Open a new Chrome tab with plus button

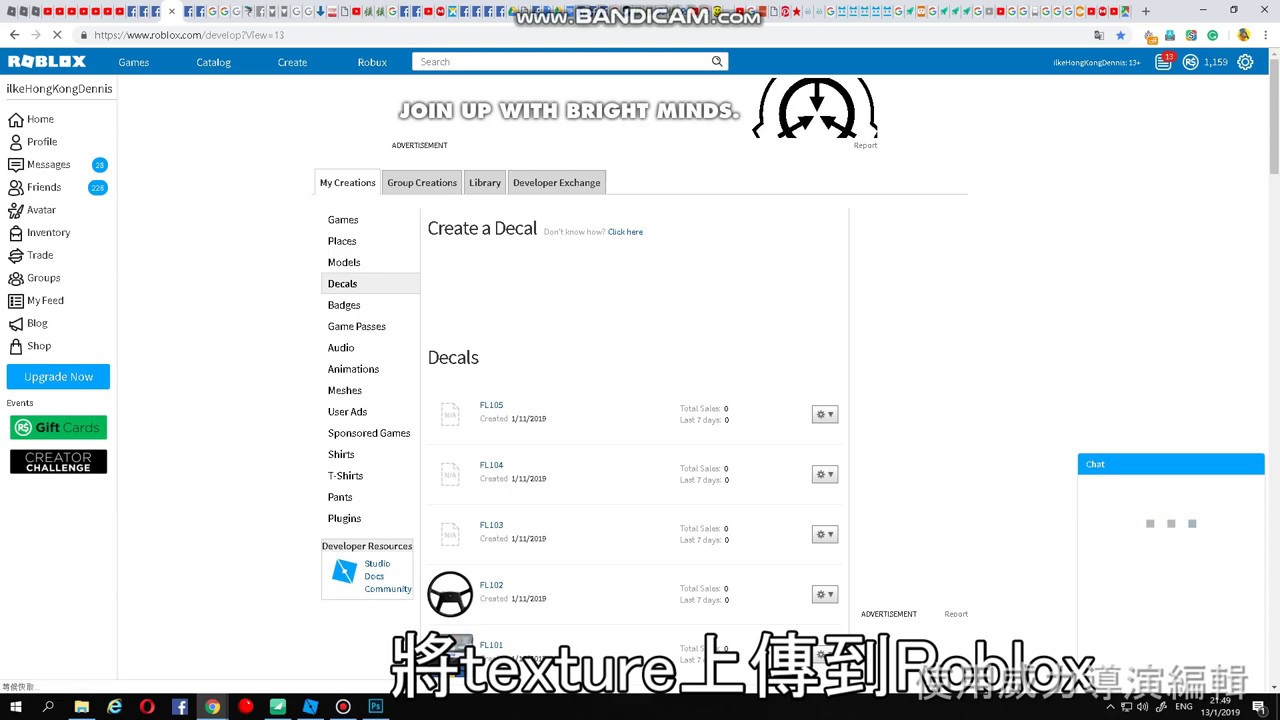(x=1146, y=11)
